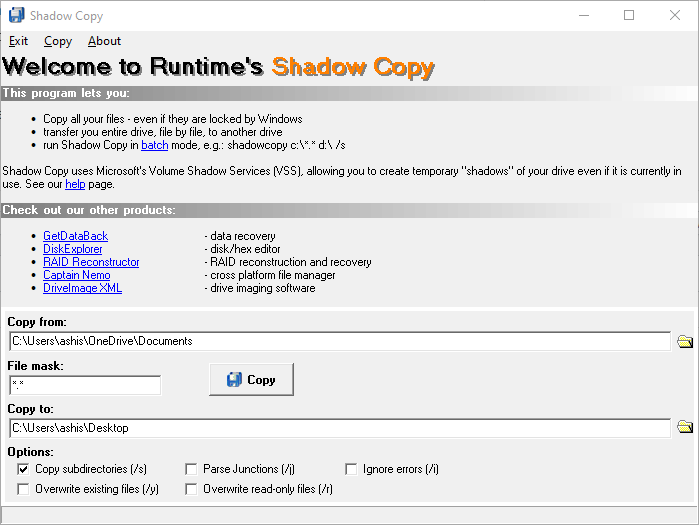The width and height of the screenshot is (699, 525).
Task: Click the '- cross platform file manager' text
Action: pos(270,275)
